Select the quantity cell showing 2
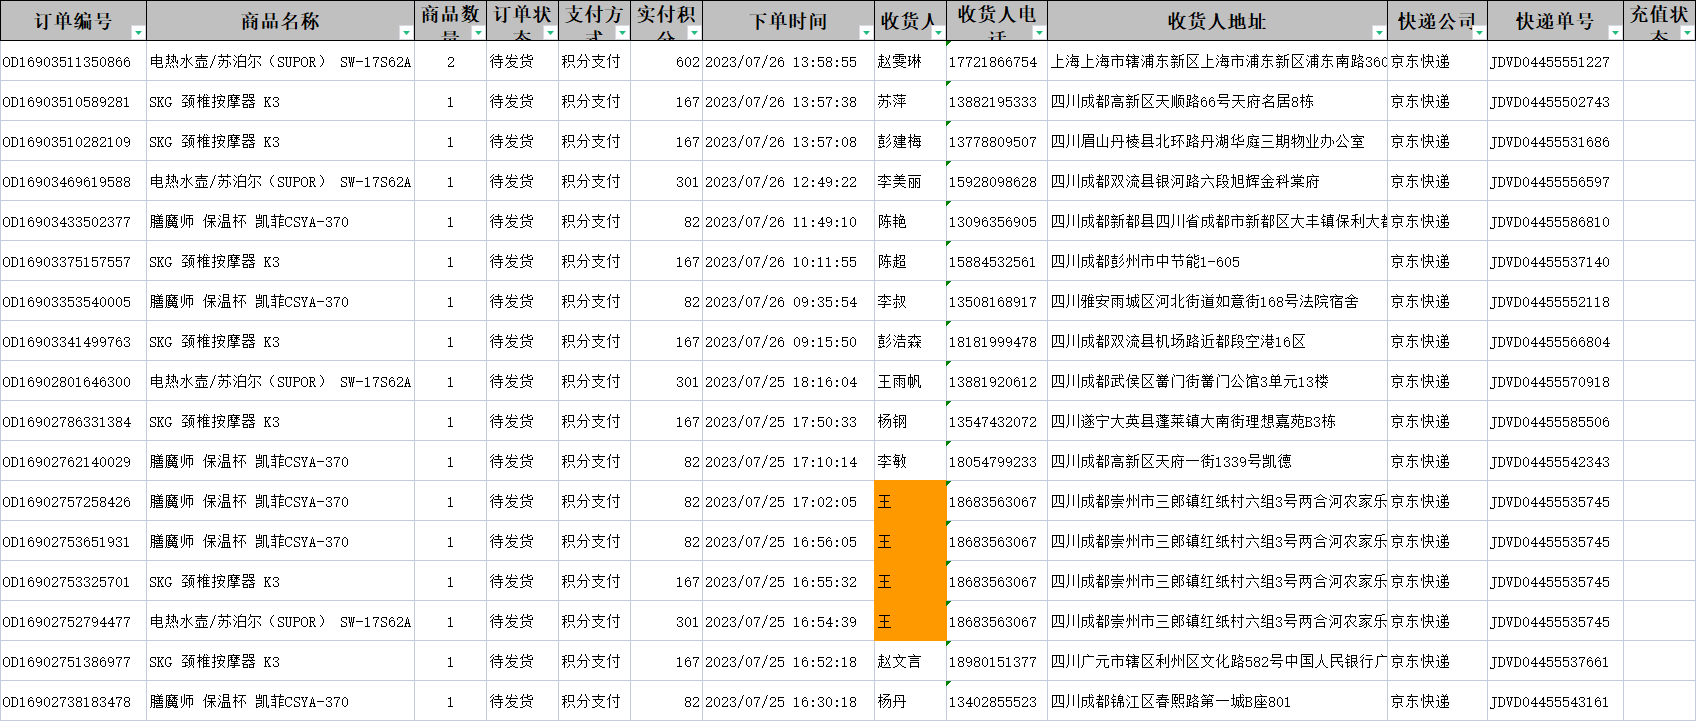 click(451, 62)
